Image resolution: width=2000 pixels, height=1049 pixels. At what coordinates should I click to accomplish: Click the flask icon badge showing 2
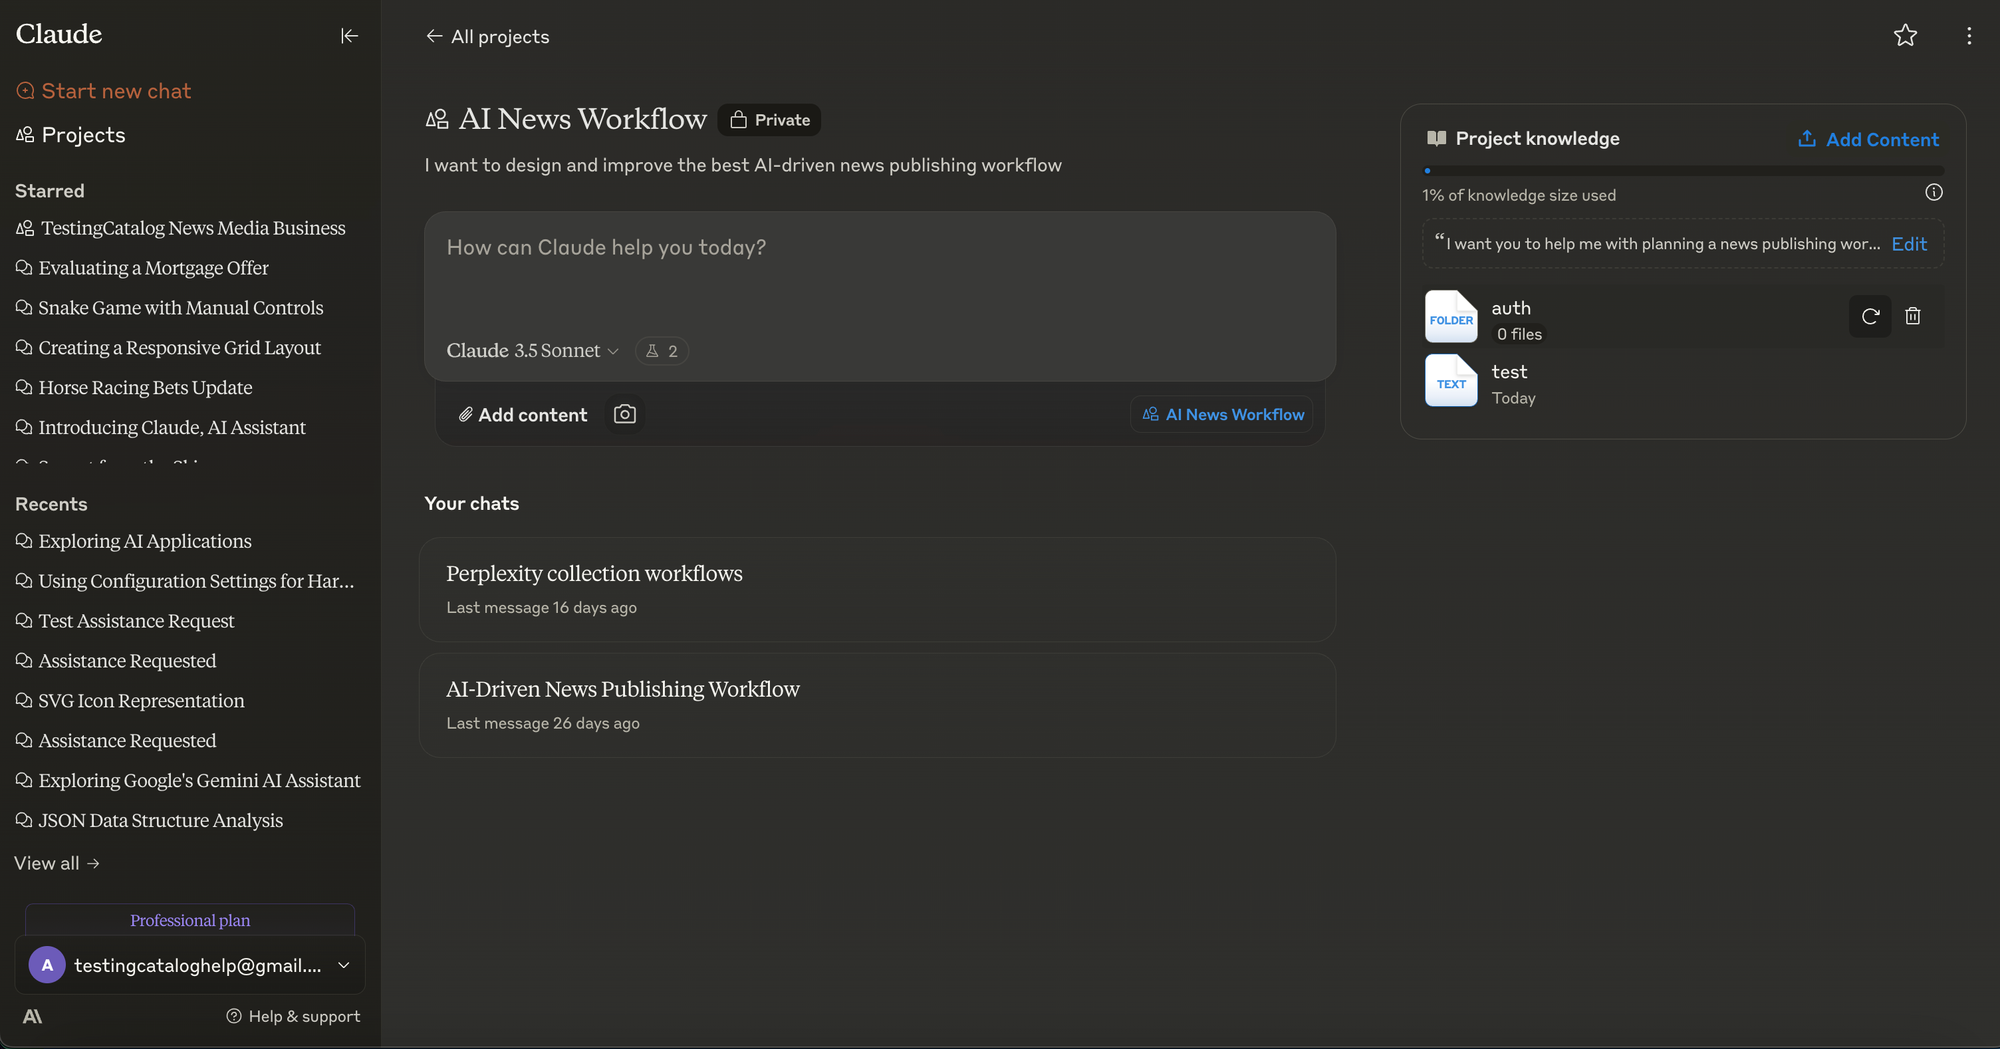pyautogui.click(x=662, y=351)
